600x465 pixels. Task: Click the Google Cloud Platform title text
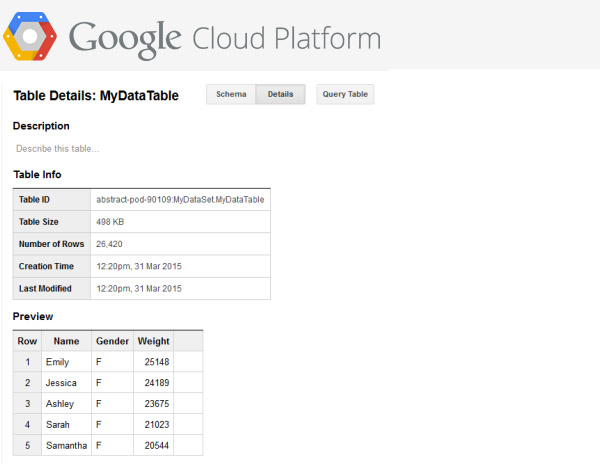coord(225,38)
